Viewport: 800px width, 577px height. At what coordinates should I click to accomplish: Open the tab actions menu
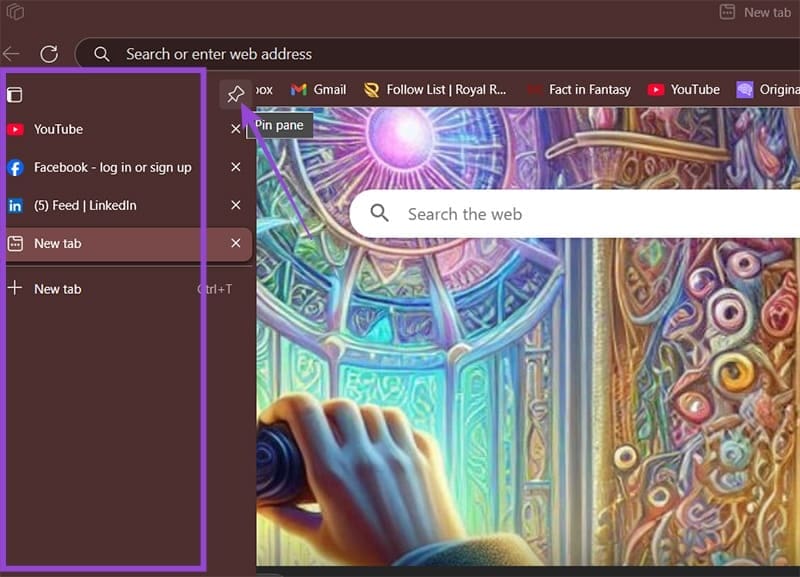pyautogui.click(x=14, y=93)
